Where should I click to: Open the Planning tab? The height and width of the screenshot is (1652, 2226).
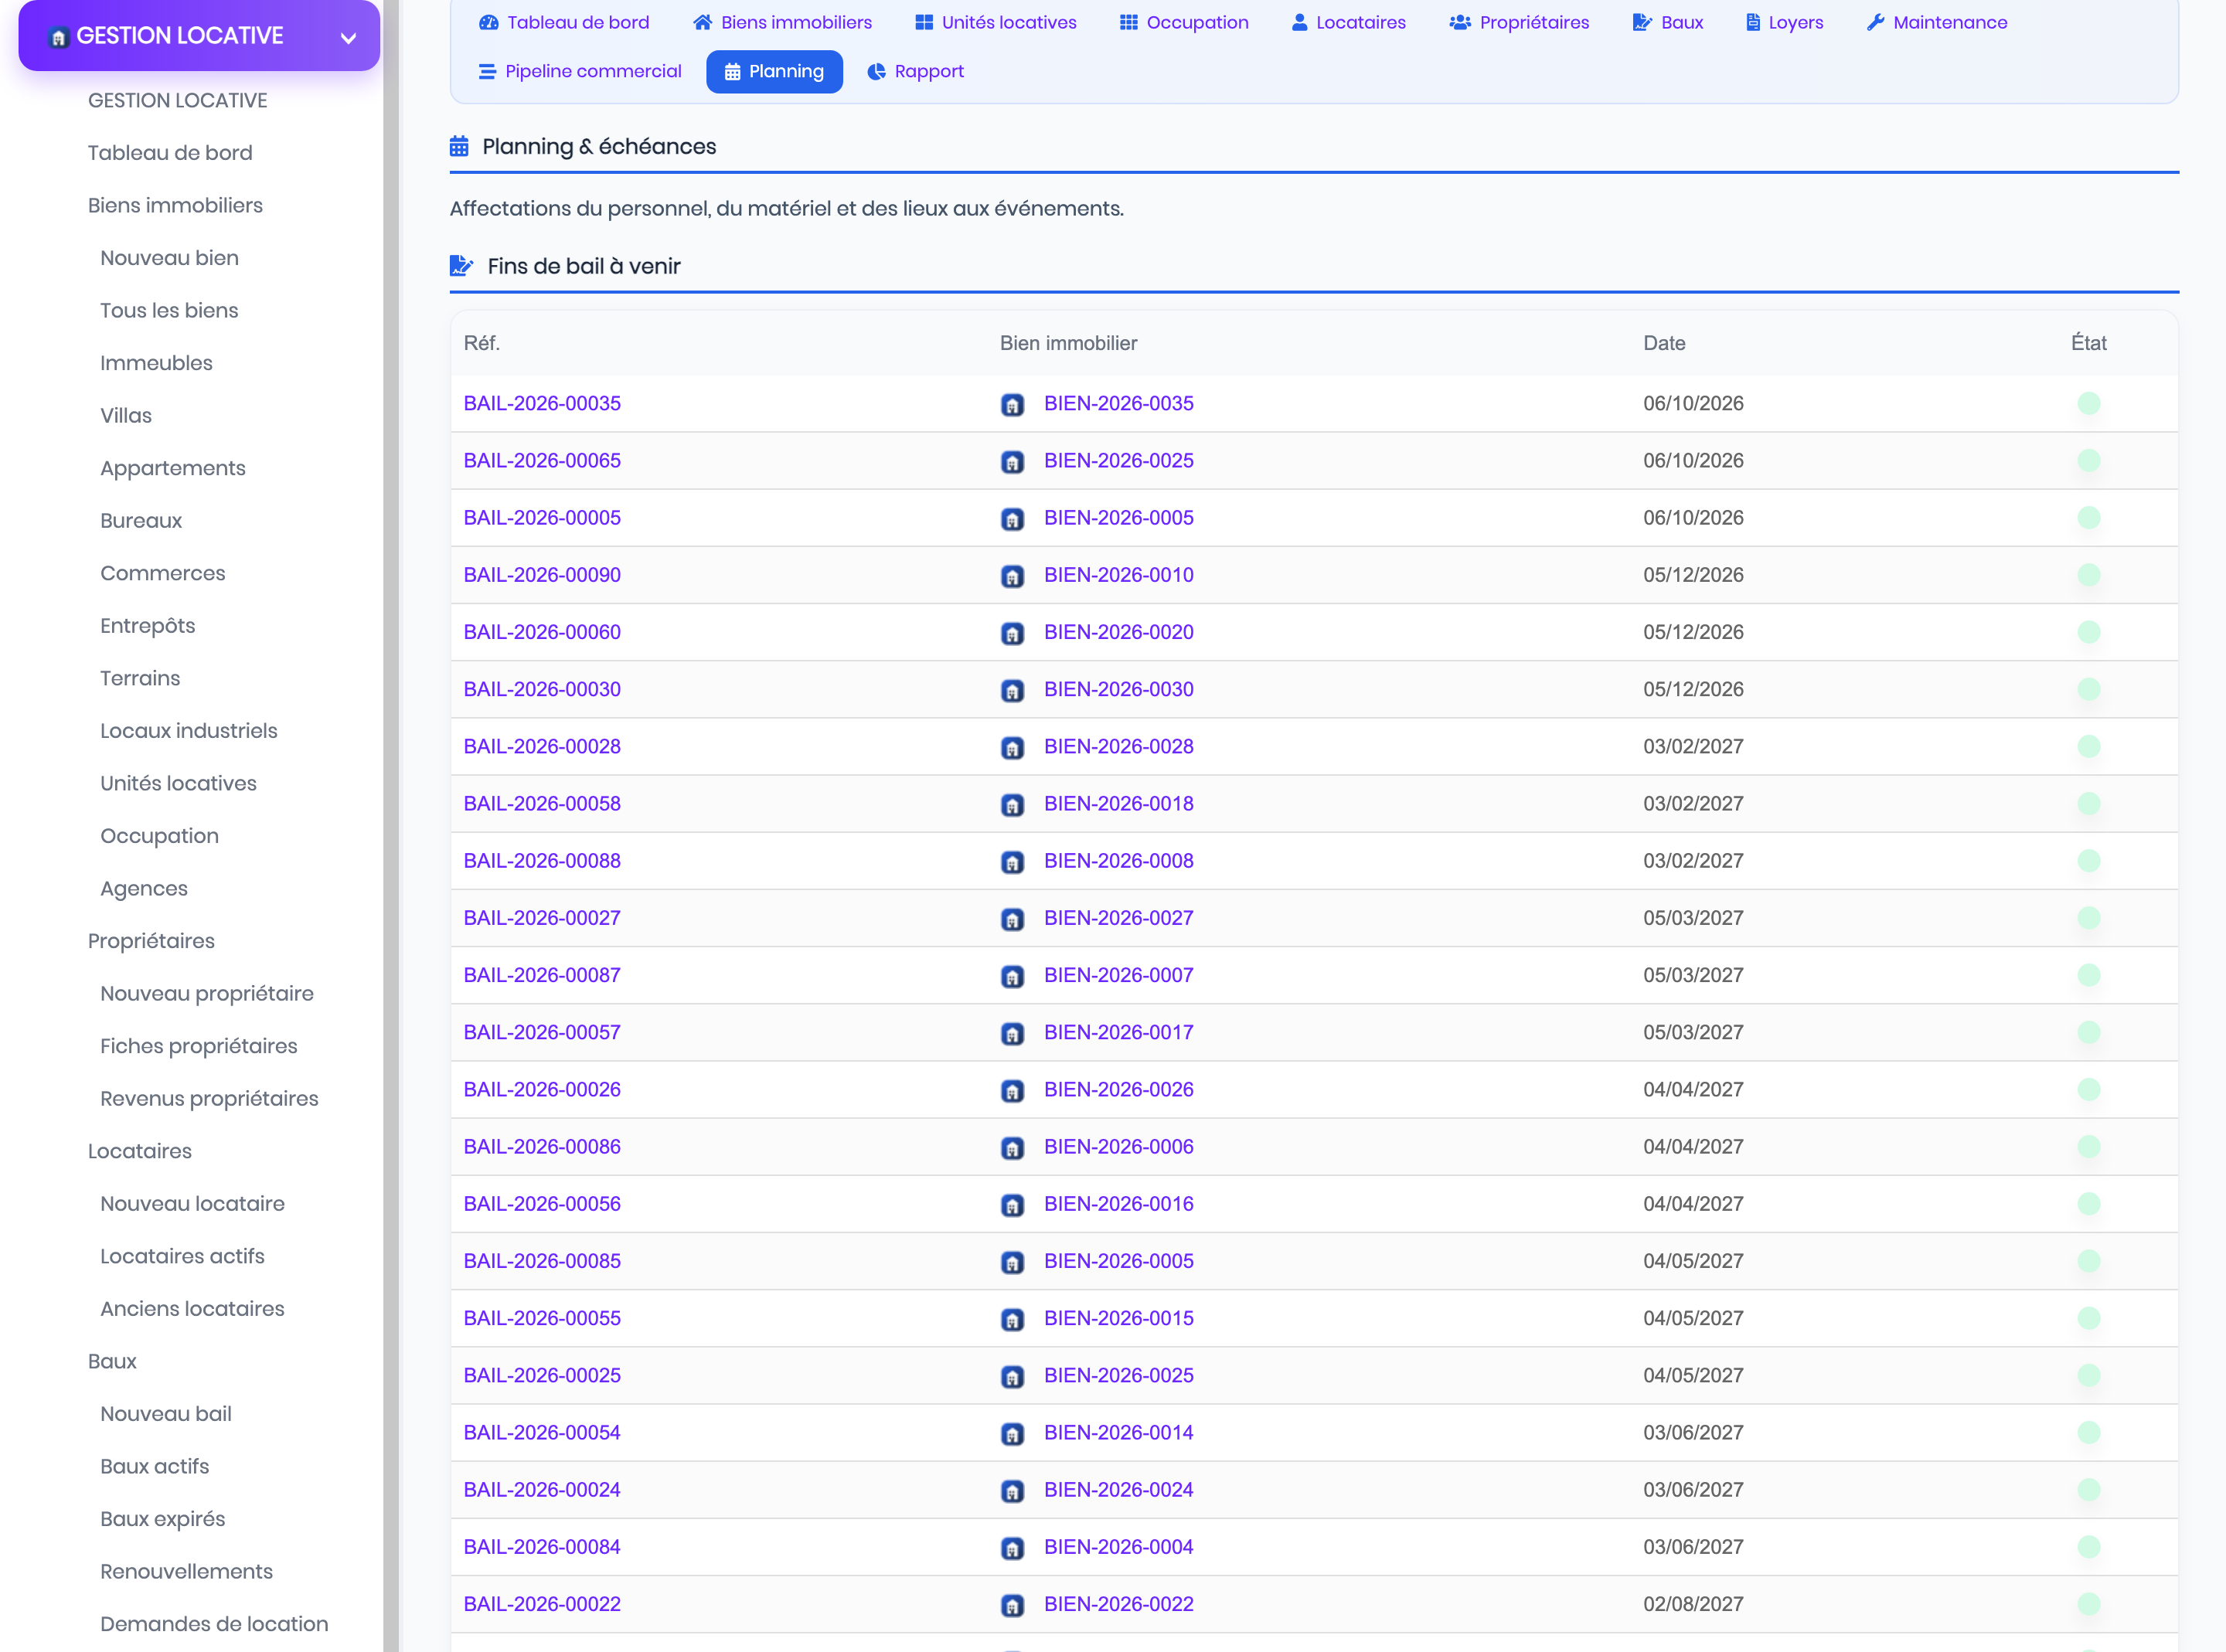[774, 71]
